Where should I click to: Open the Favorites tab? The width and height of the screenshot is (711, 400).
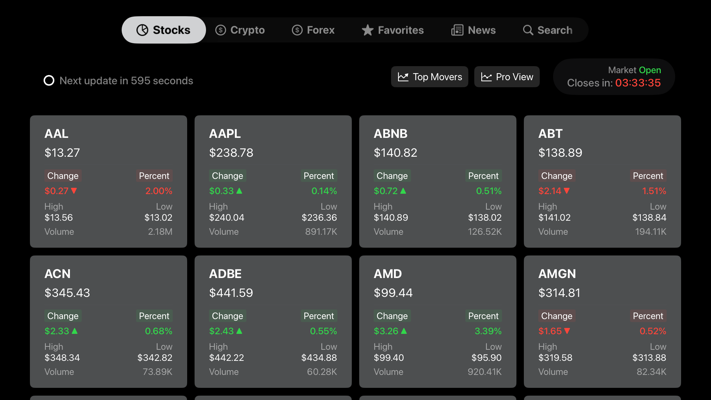tap(393, 30)
